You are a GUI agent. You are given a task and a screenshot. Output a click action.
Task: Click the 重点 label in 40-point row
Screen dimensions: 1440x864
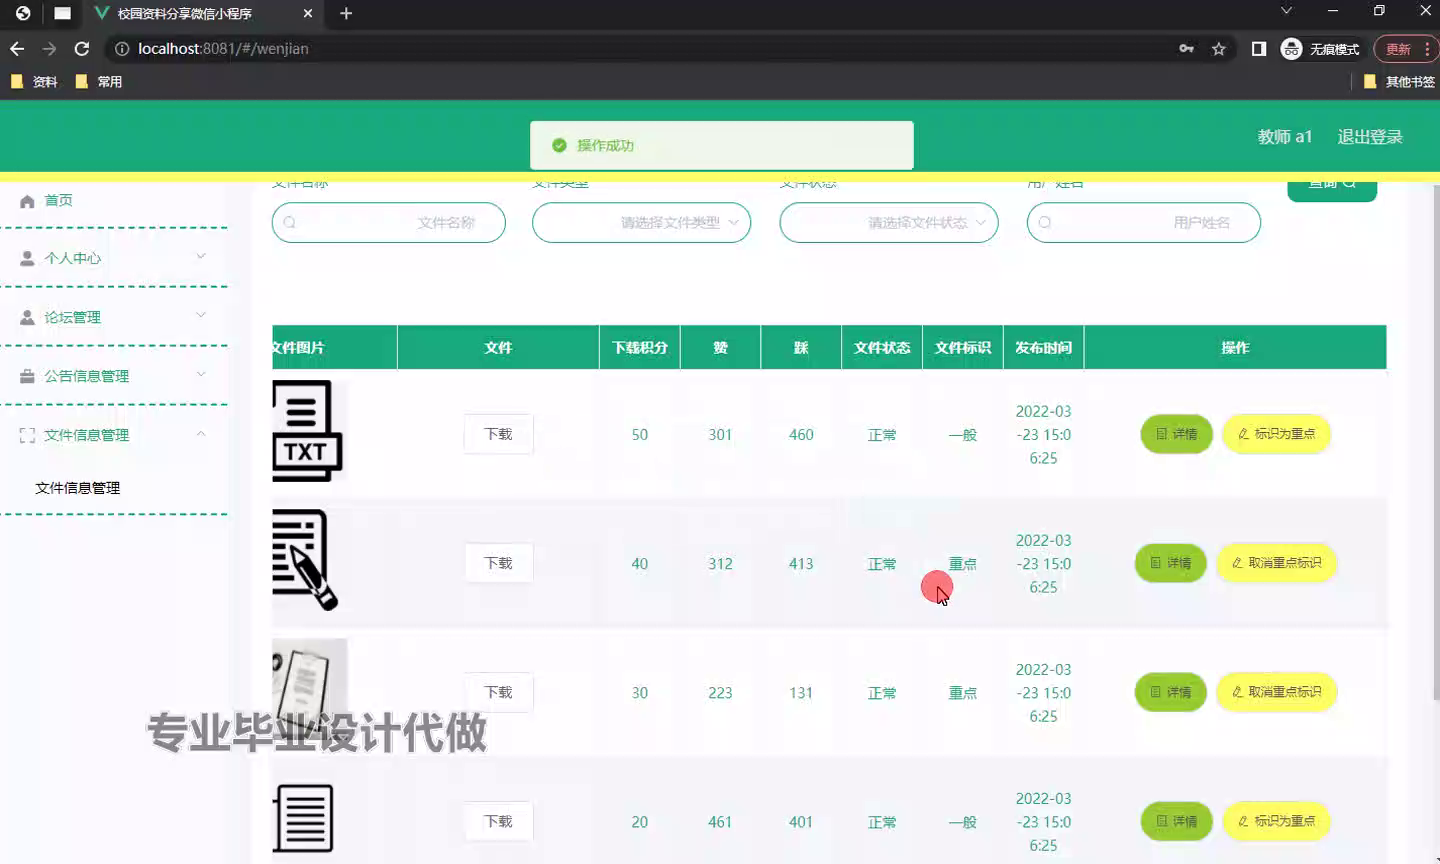[x=963, y=564]
